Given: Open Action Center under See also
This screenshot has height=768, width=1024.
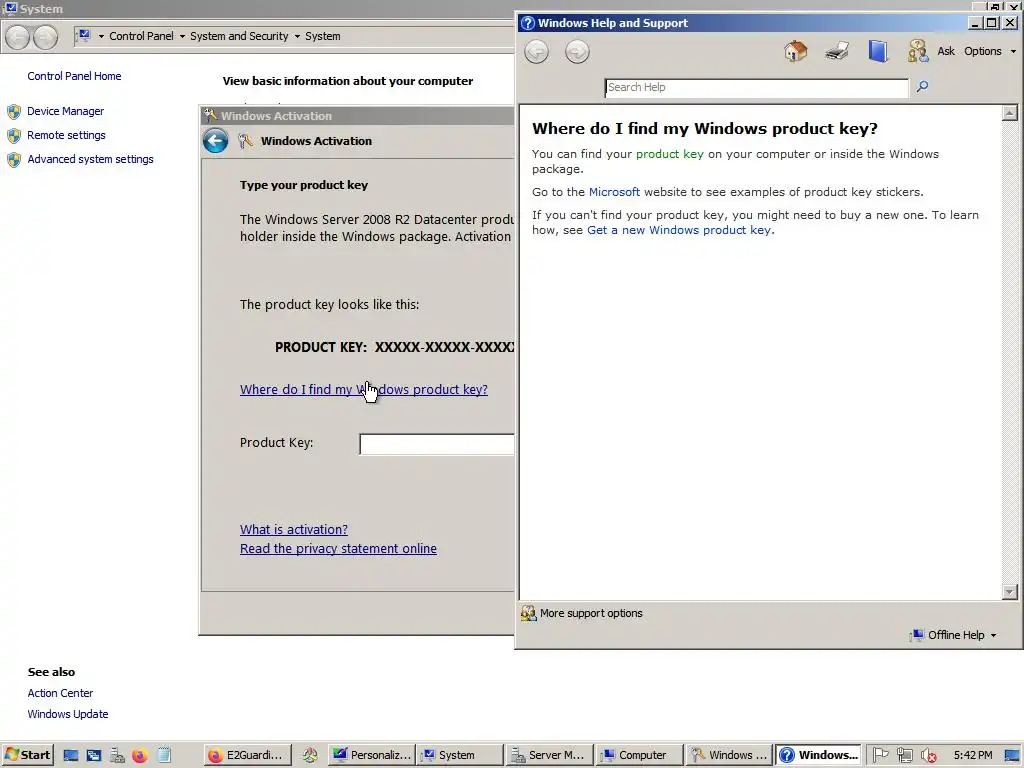Looking at the screenshot, I should click(60, 693).
